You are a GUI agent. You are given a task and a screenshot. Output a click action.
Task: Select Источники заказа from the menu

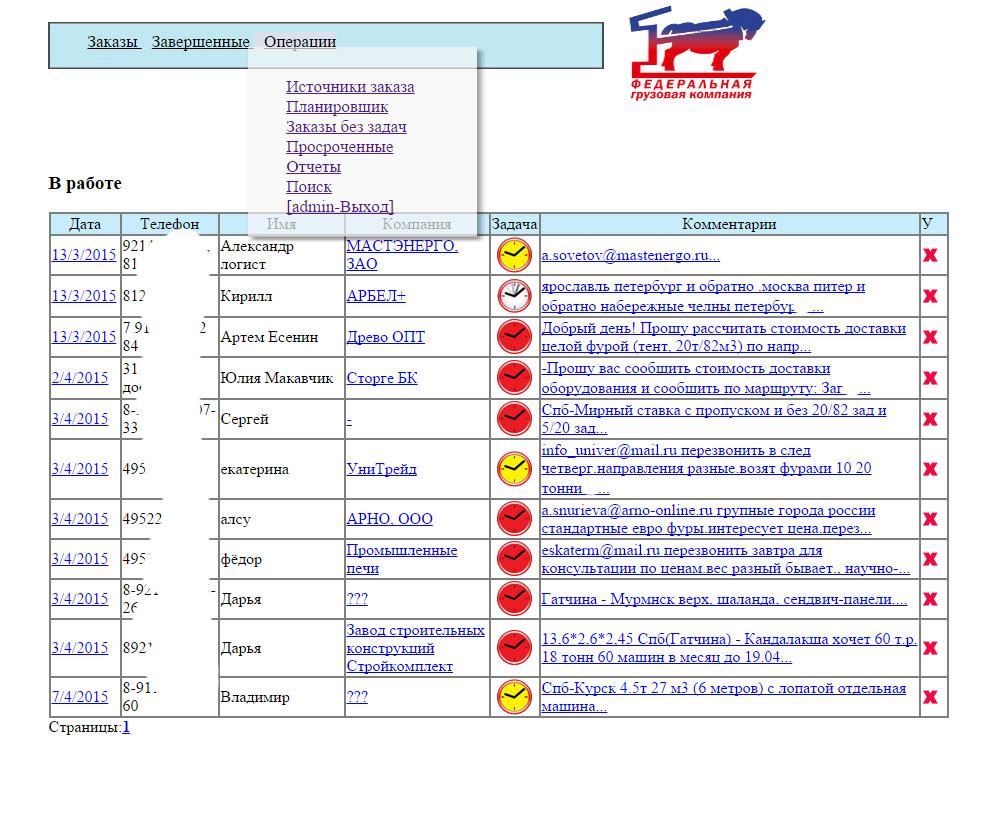pyautogui.click(x=350, y=87)
